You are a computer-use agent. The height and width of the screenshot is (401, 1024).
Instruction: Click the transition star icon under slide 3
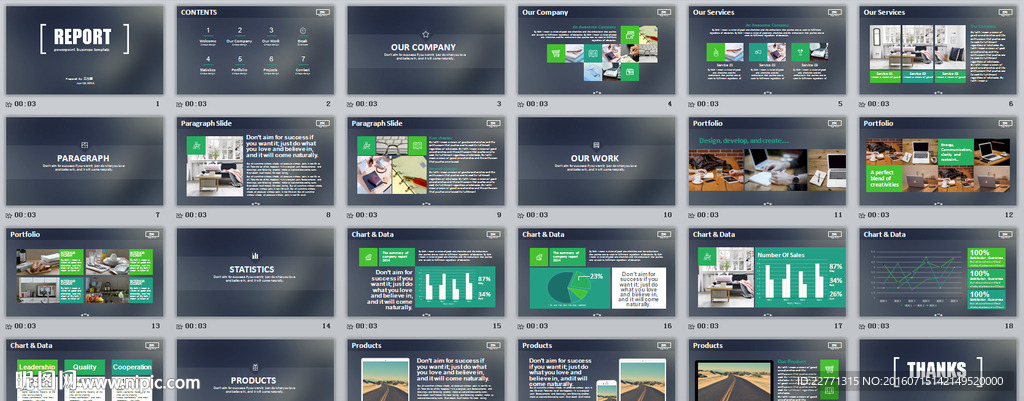click(350, 104)
